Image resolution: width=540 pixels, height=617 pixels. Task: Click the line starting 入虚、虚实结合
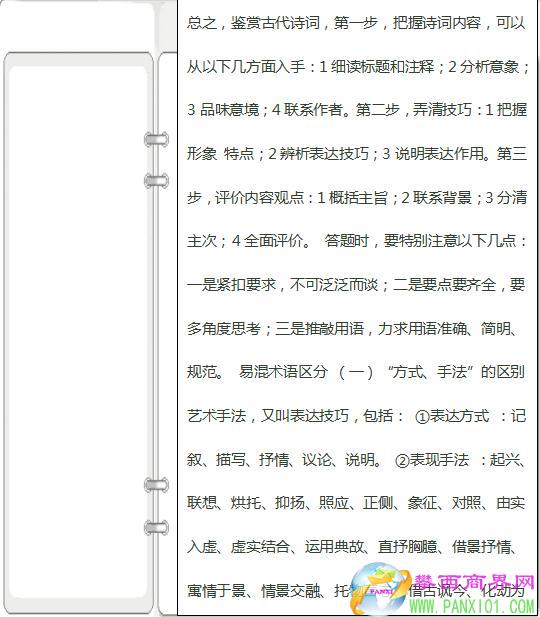351,547
